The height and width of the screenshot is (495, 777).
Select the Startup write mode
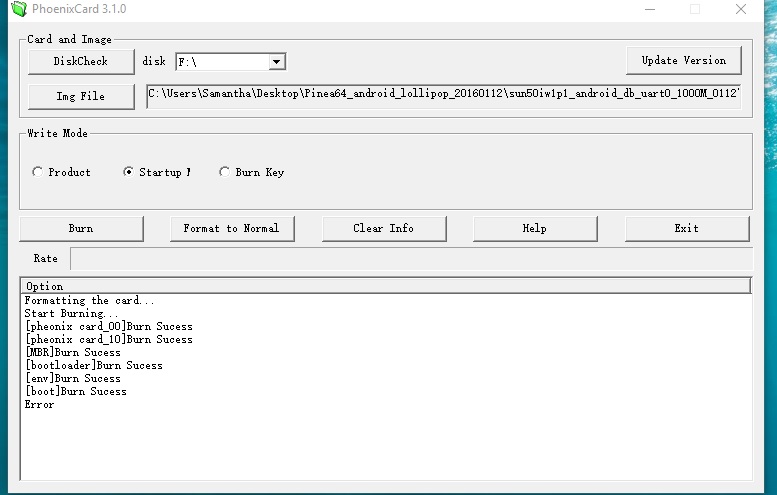click(128, 172)
